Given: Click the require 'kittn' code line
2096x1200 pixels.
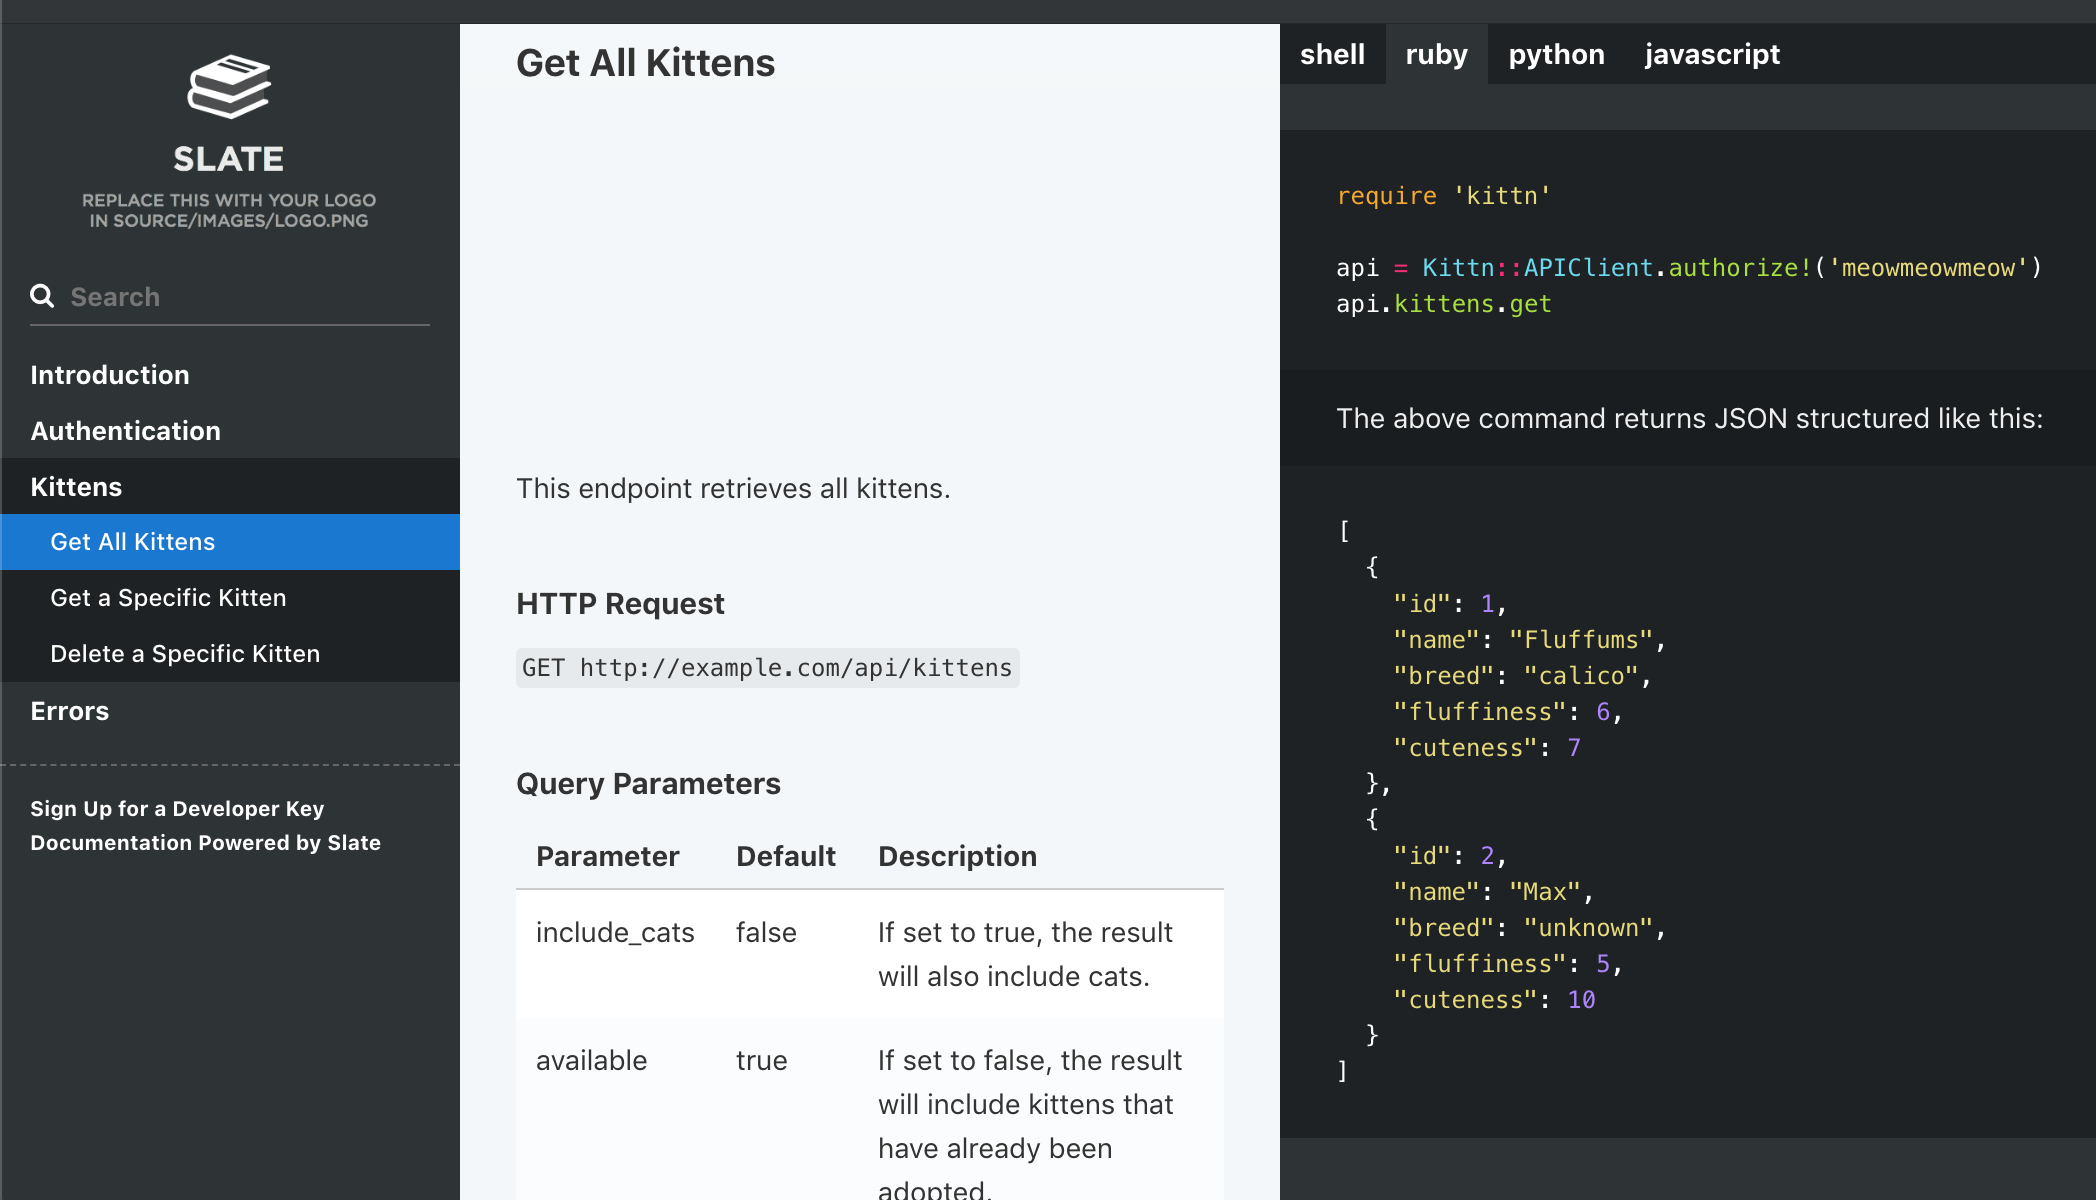Looking at the screenshot, I should 1443,196.
